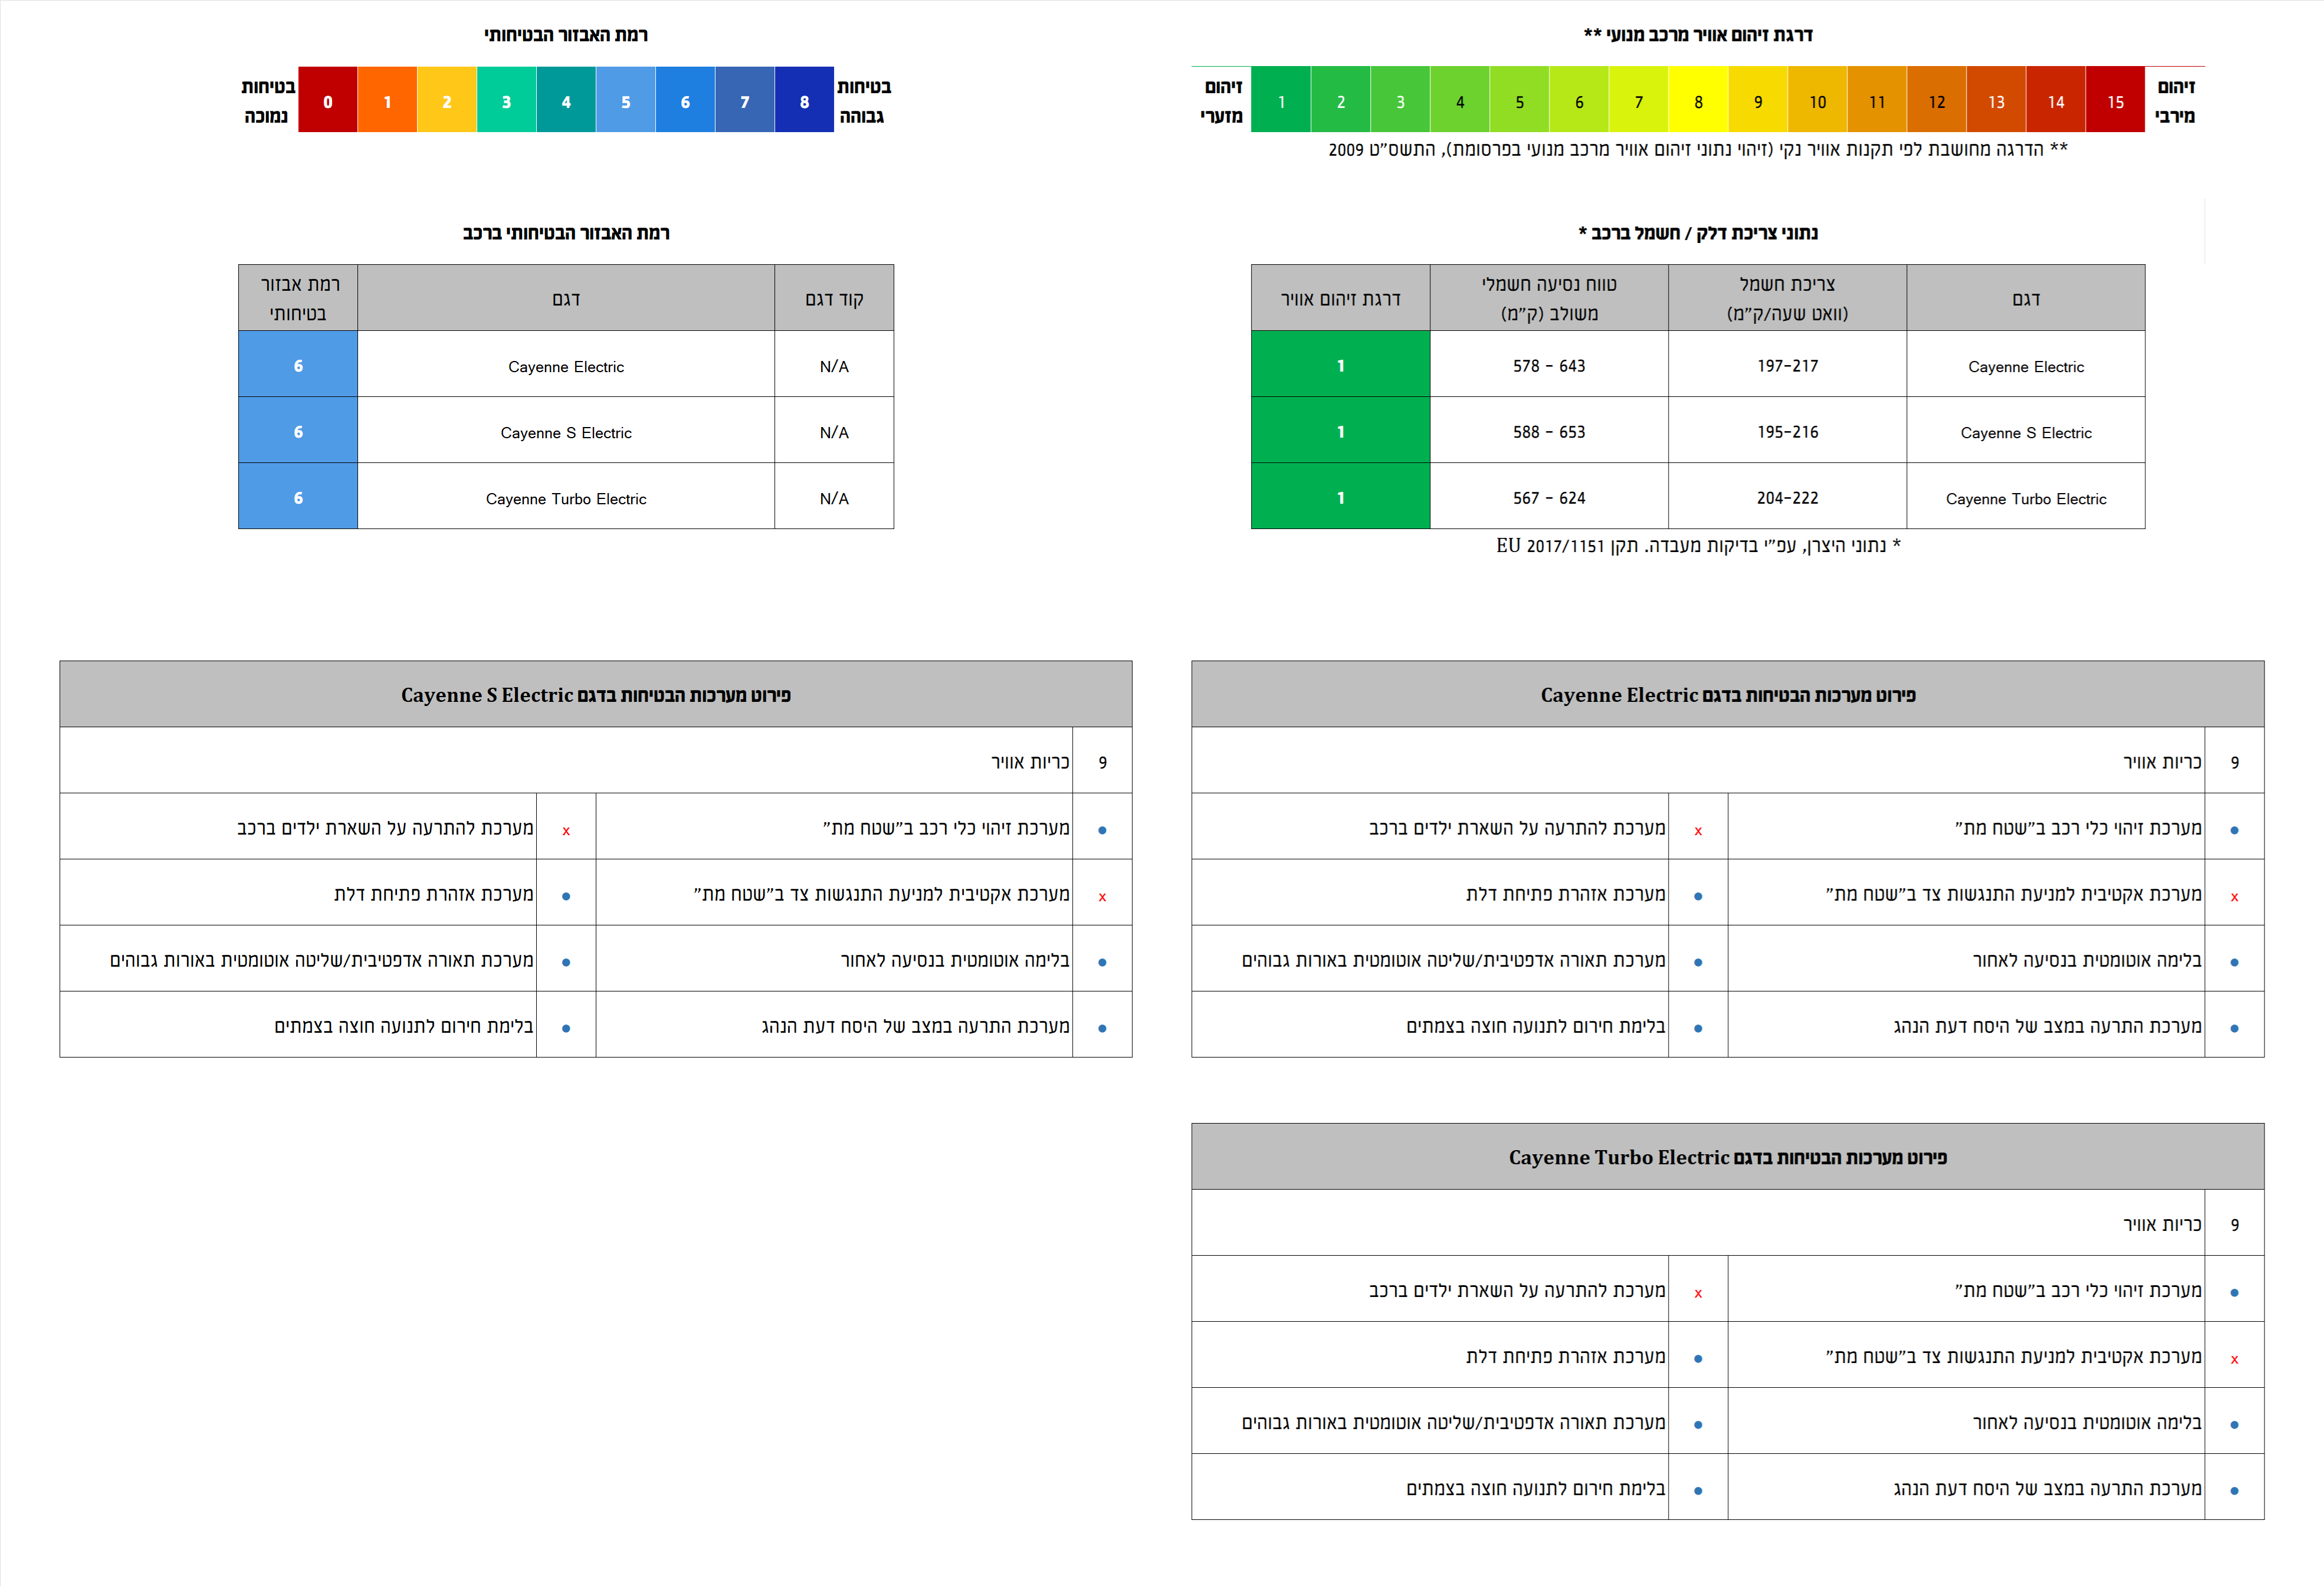Screen dimensions: 2324x1586
Task: Click blue safety rating 6 cell for Cayenne Turbo Electric
Action: point(298,497)
